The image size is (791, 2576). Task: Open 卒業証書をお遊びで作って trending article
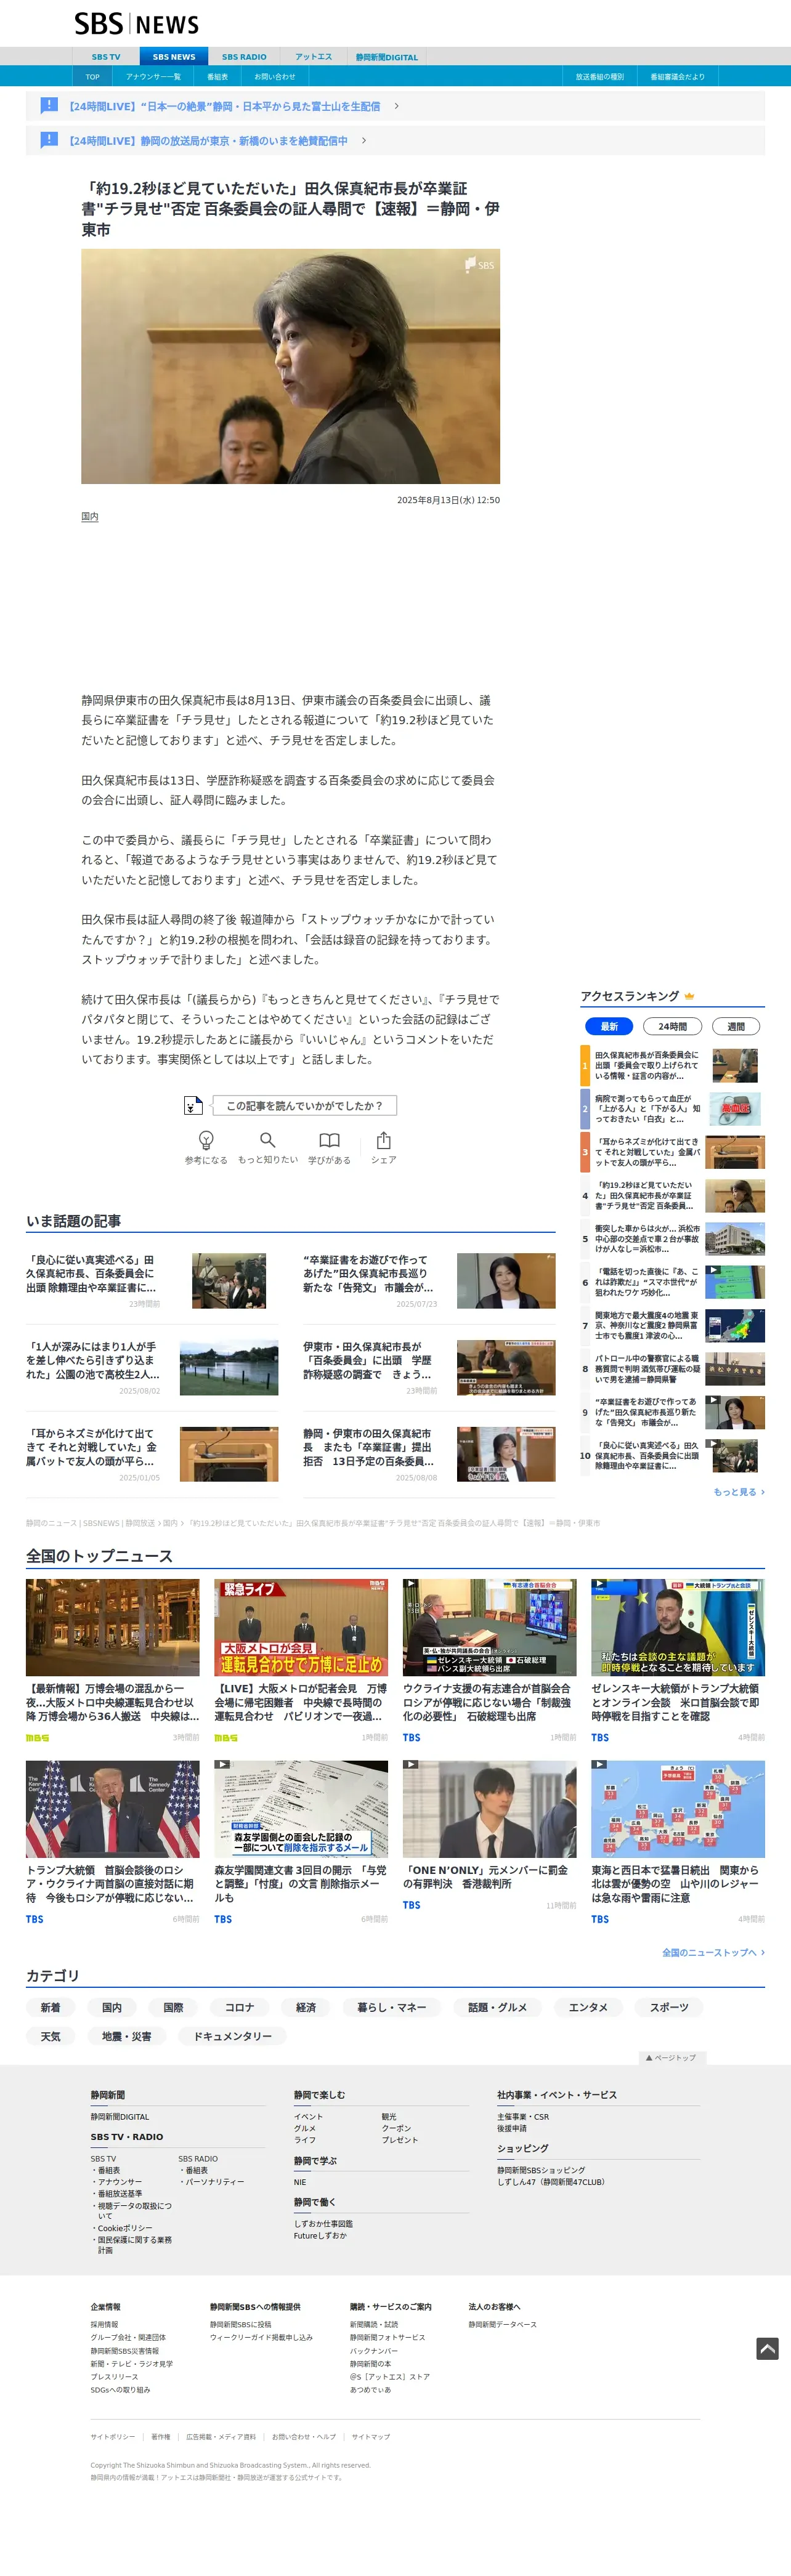(369, 1274)
